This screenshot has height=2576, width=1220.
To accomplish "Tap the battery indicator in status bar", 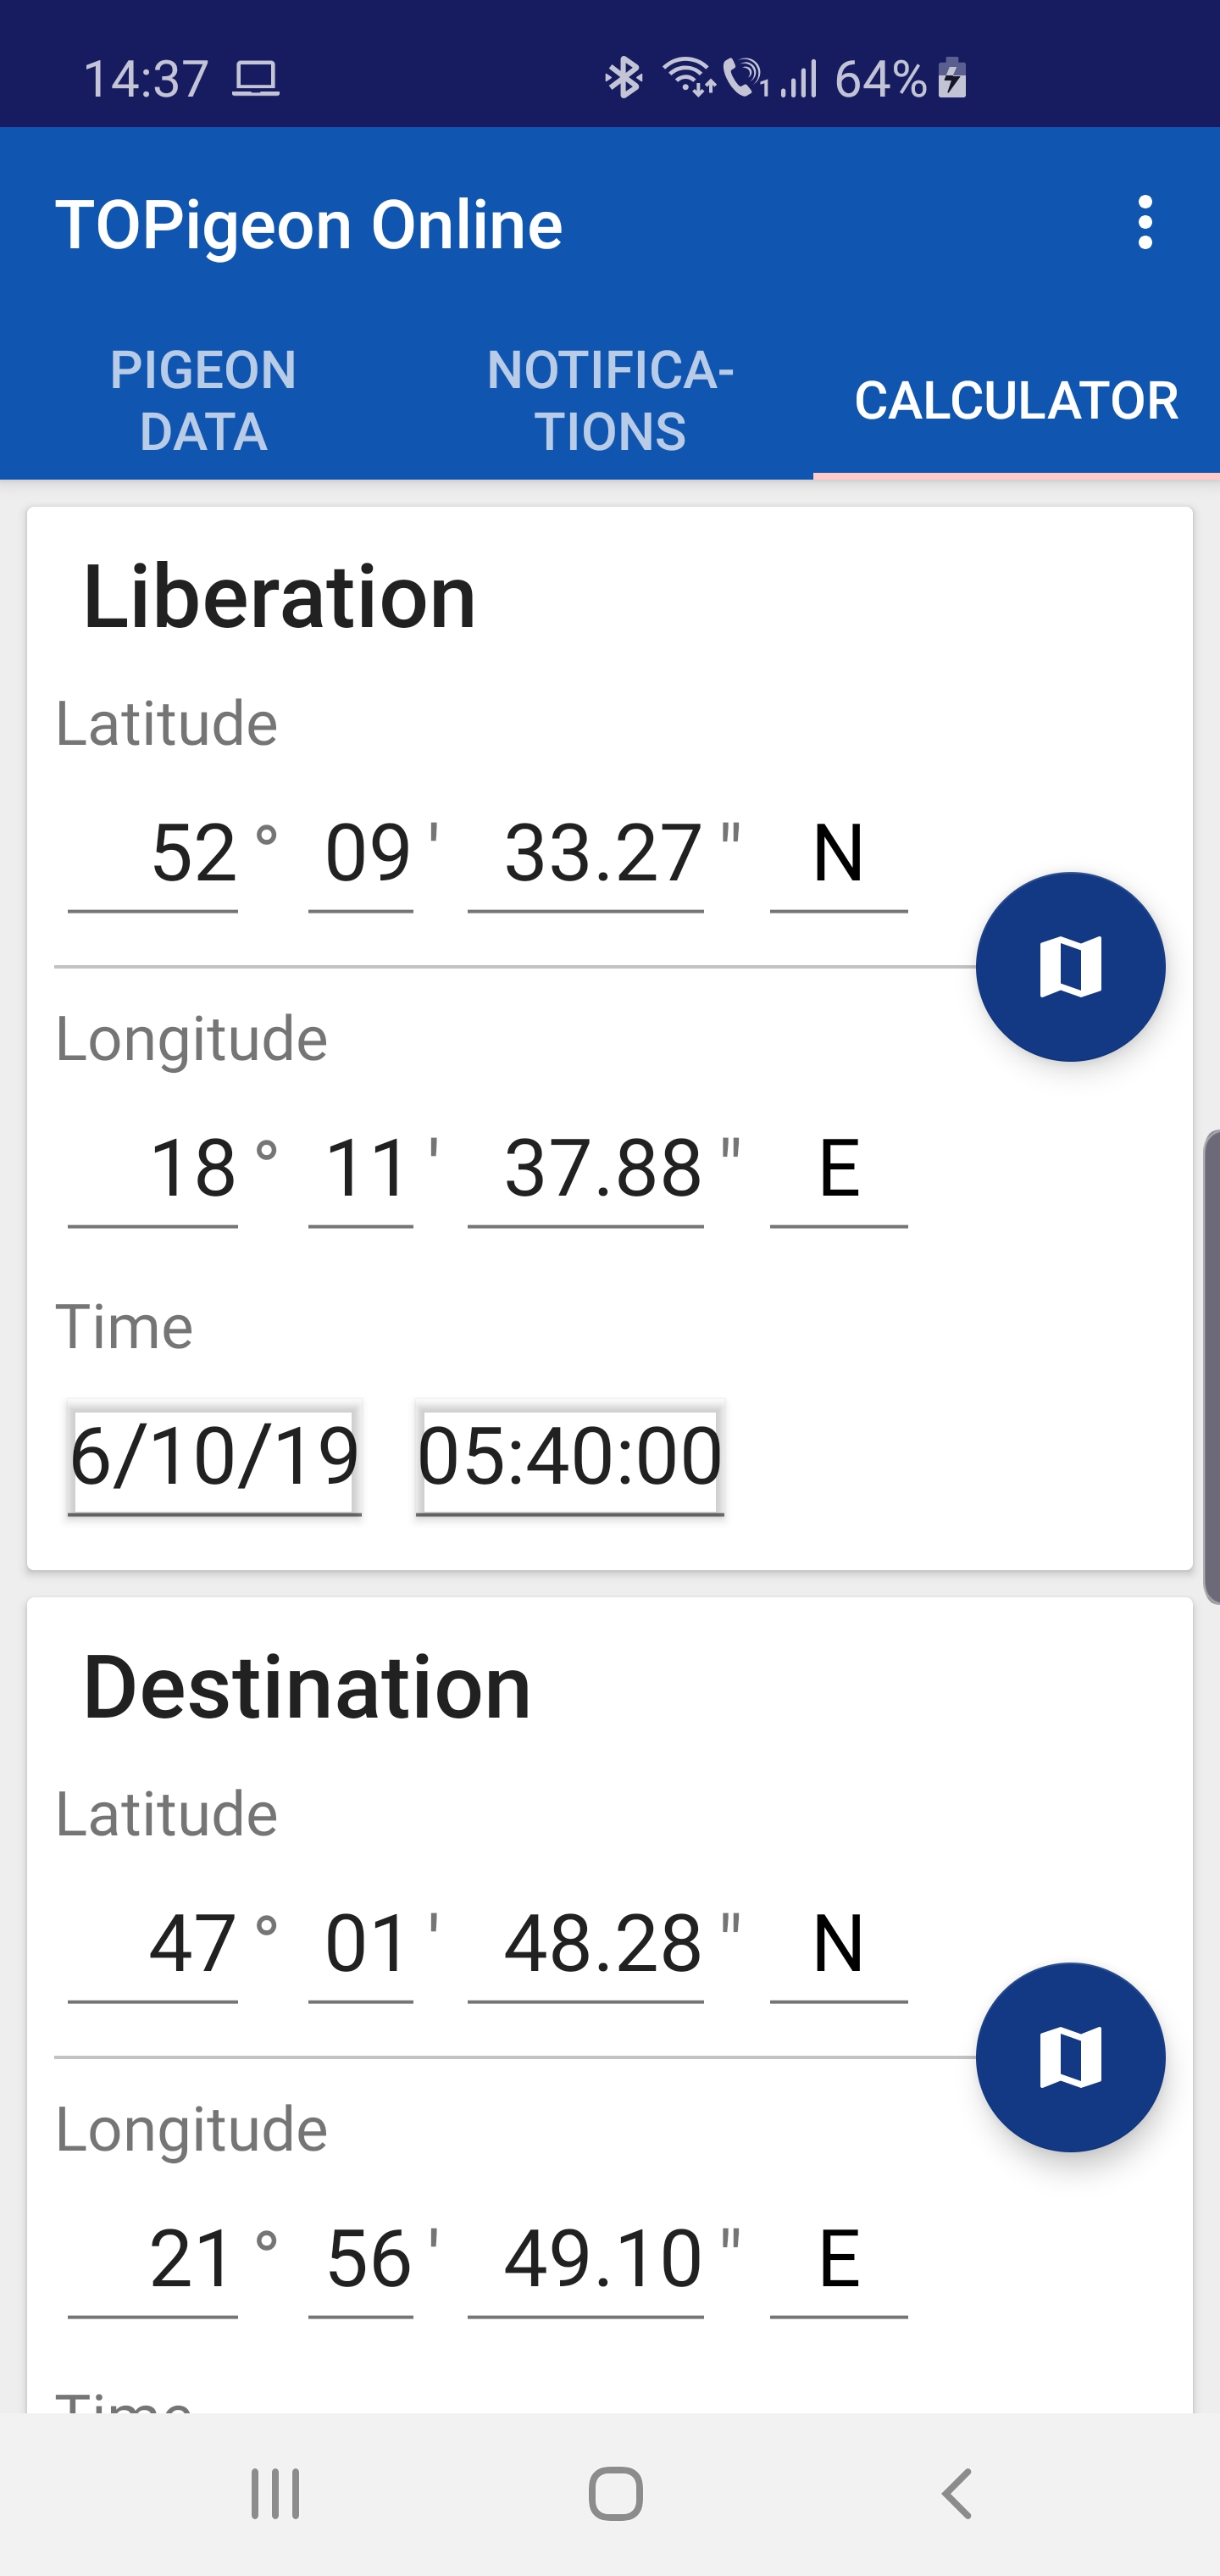I will (x=952, y=78).
